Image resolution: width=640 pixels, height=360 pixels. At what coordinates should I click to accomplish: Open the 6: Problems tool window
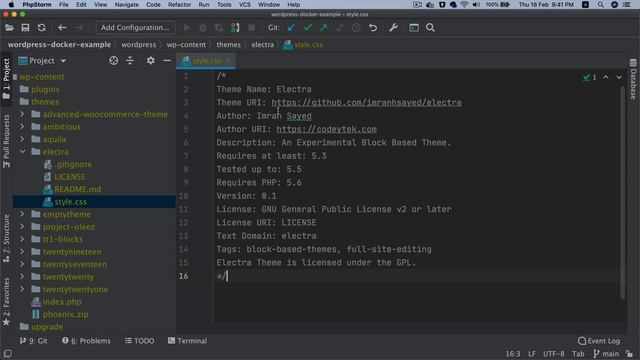point(86,341)
